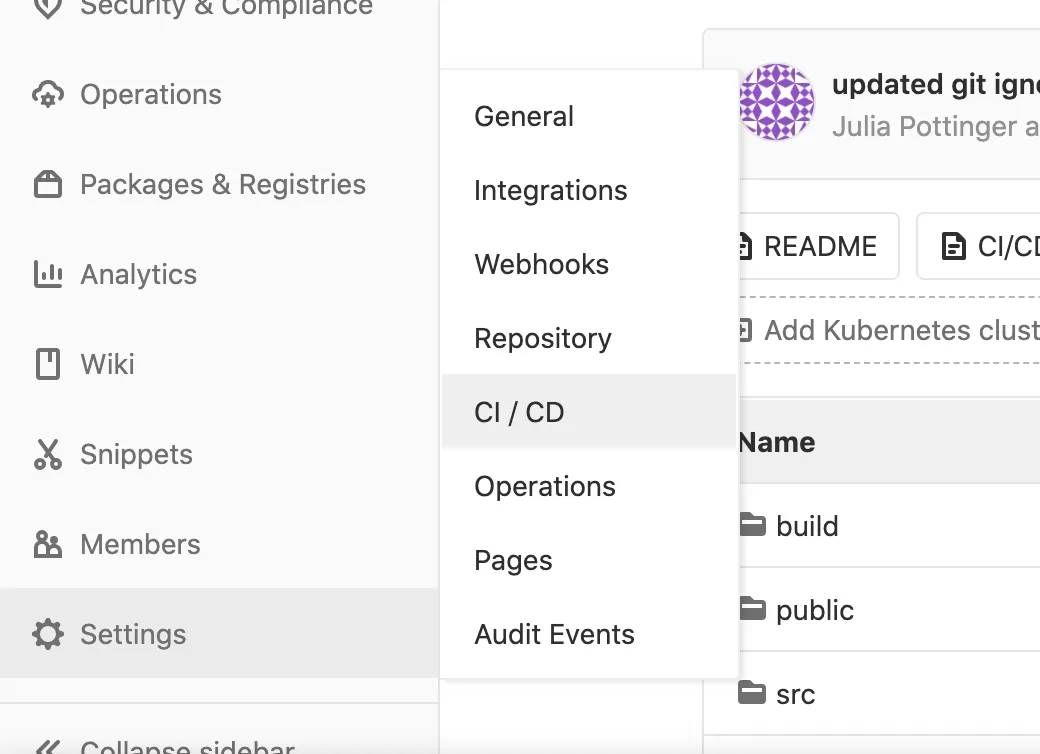1040x754 pixels.
Task: Open General in Settings flyout
Action: click(589, 117)
